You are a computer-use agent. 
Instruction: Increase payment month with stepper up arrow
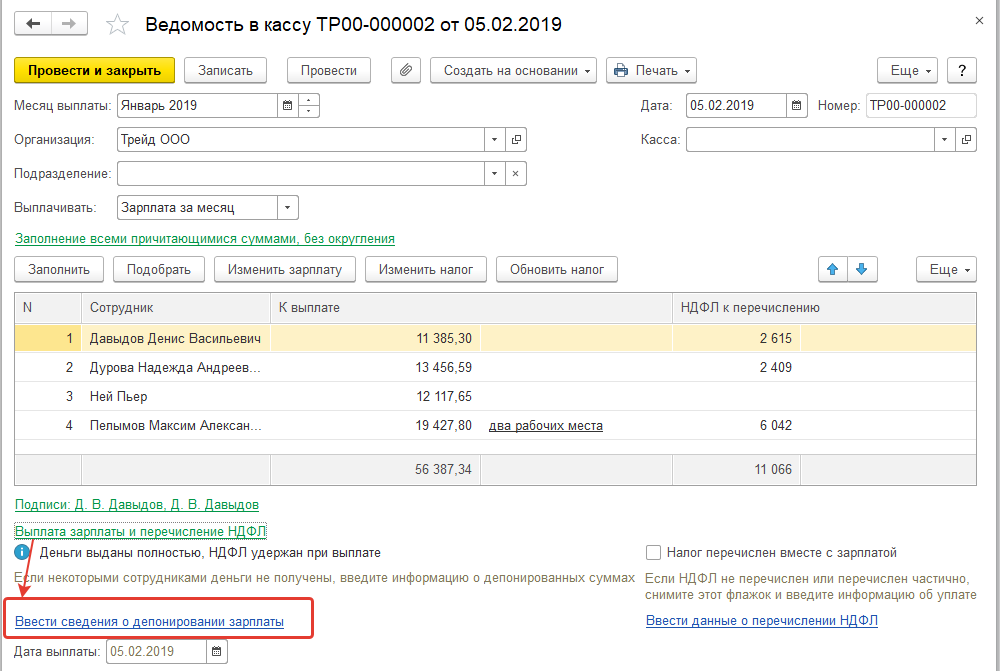tap(309, 99)
